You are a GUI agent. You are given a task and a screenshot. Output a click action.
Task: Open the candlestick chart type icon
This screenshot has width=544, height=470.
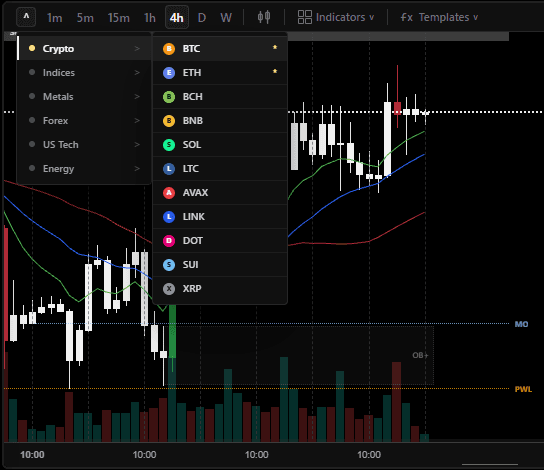pos(264,17)
